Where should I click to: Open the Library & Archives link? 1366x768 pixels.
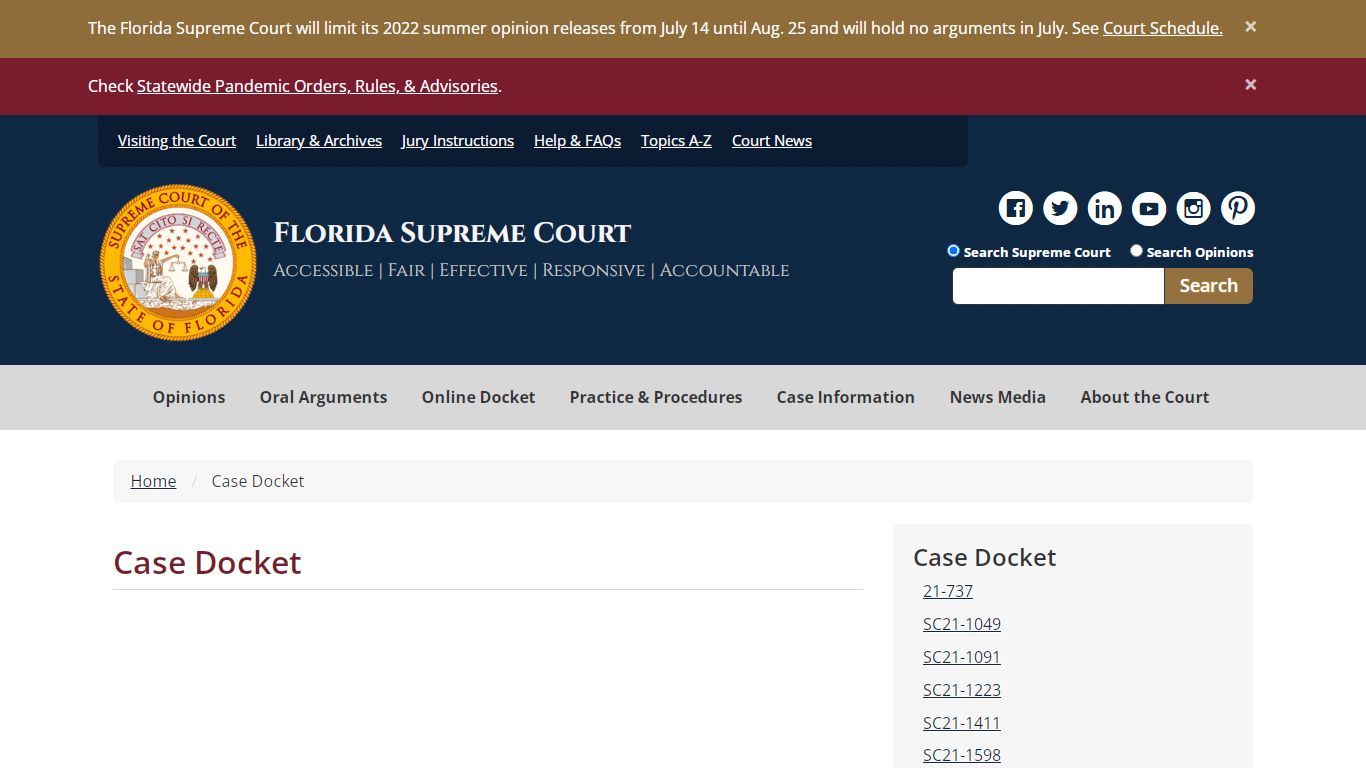(x=319, y=141)
